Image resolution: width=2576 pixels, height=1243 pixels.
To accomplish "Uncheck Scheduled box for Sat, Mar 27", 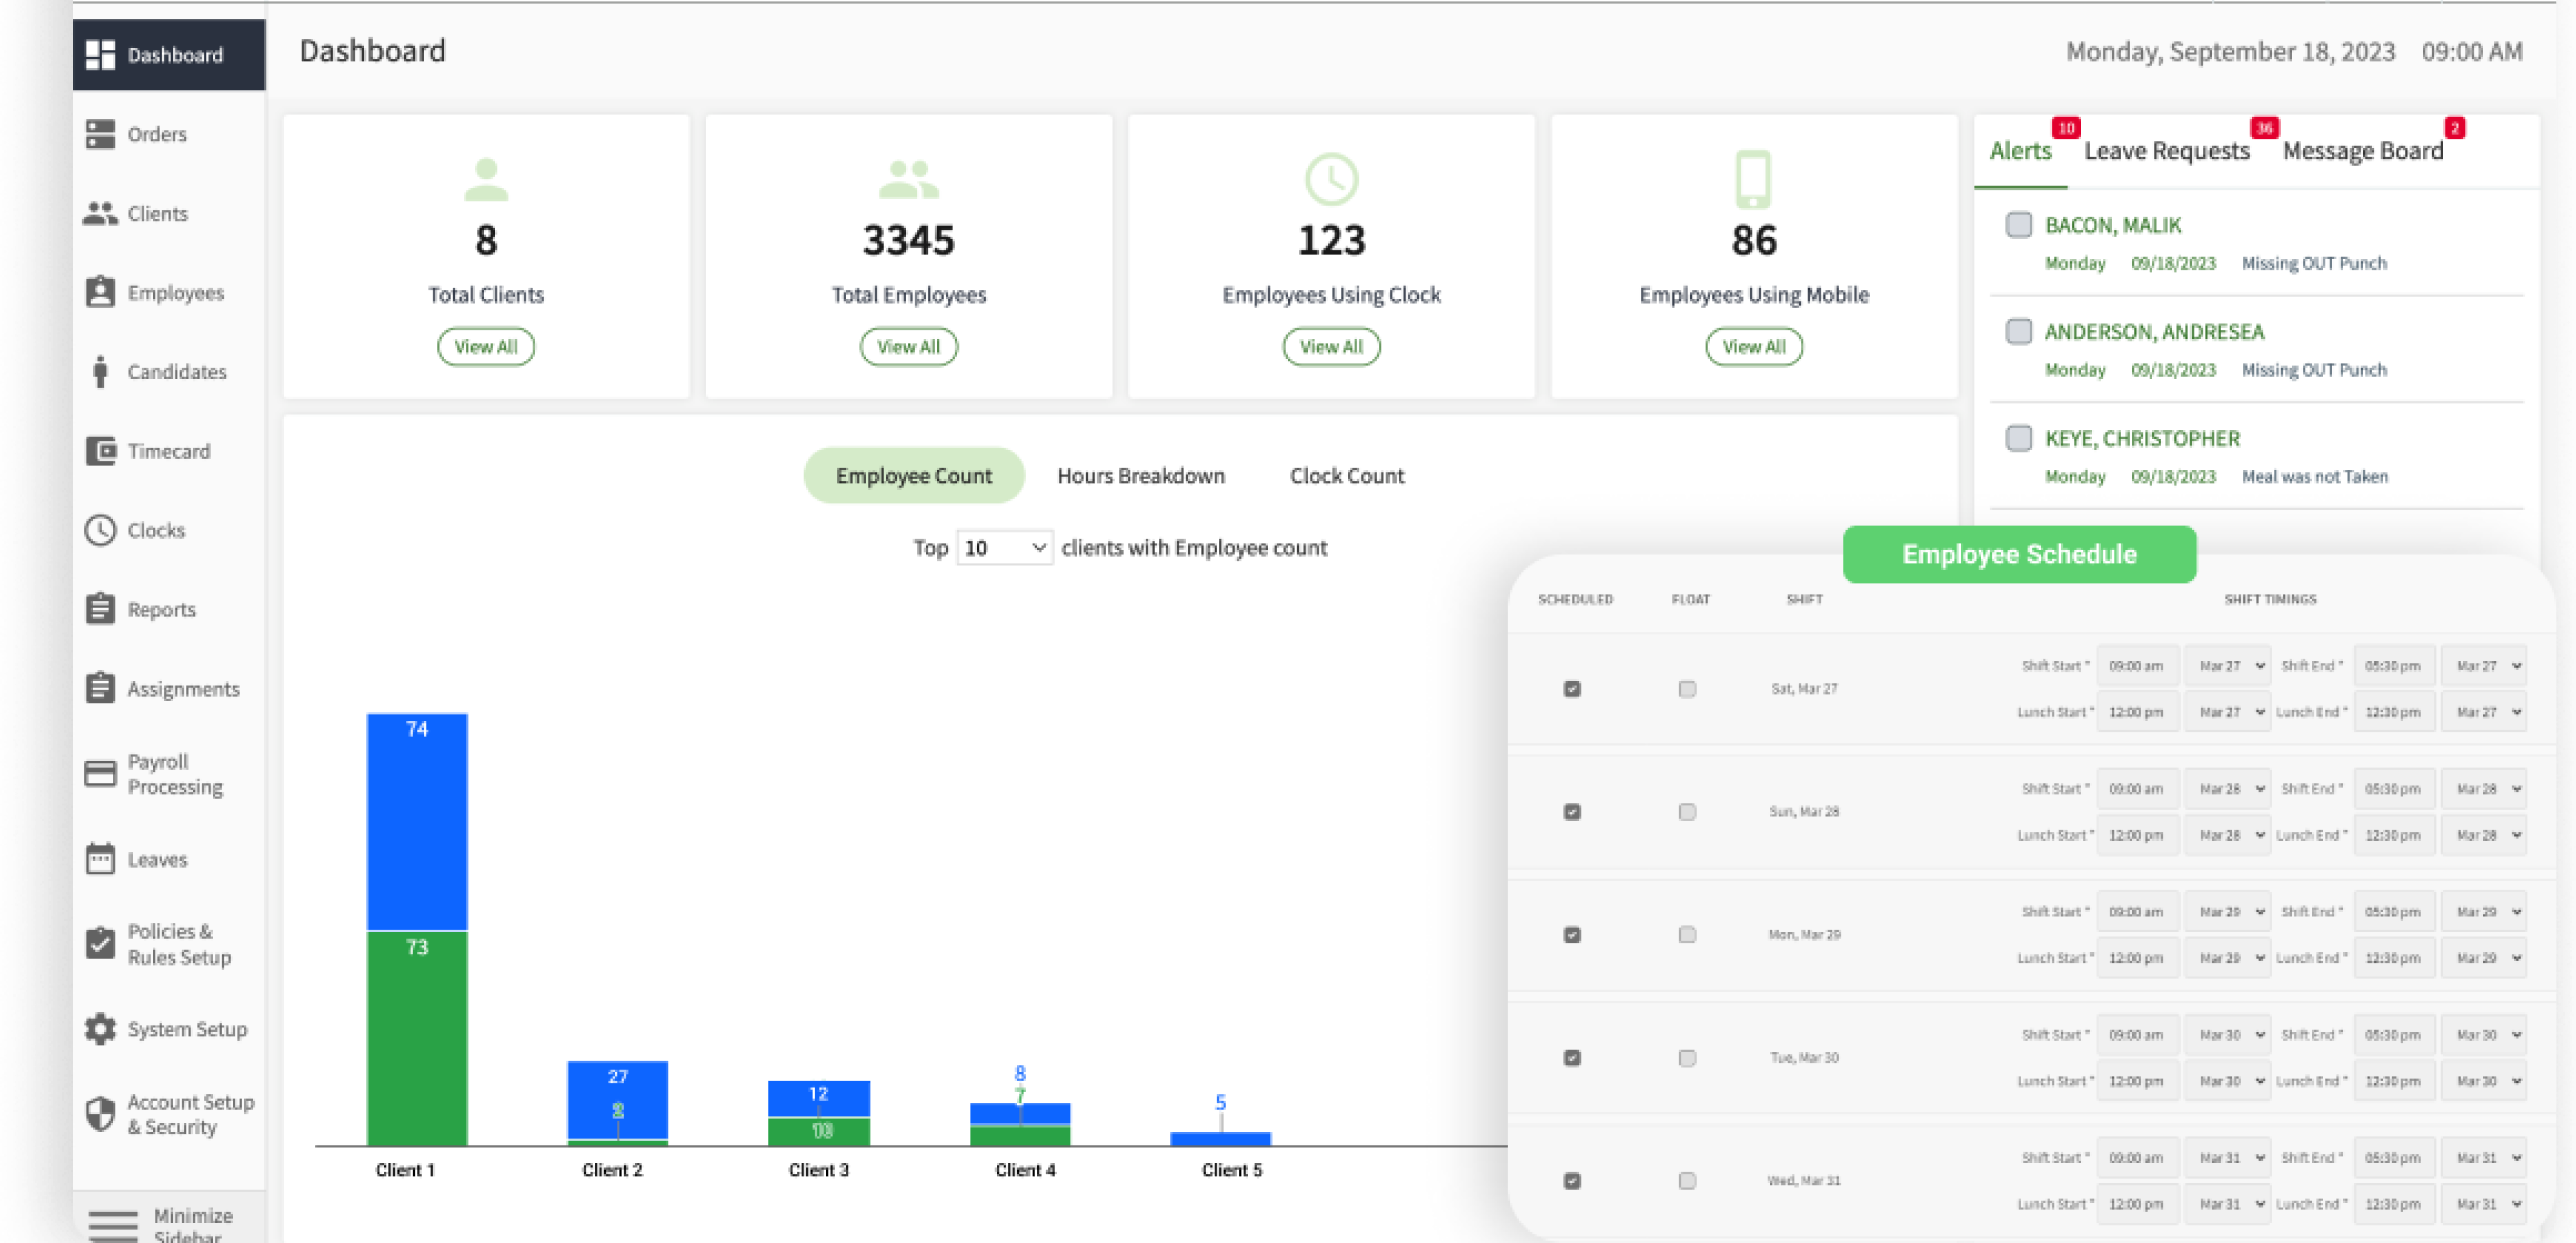I will tap(1572, 689).
